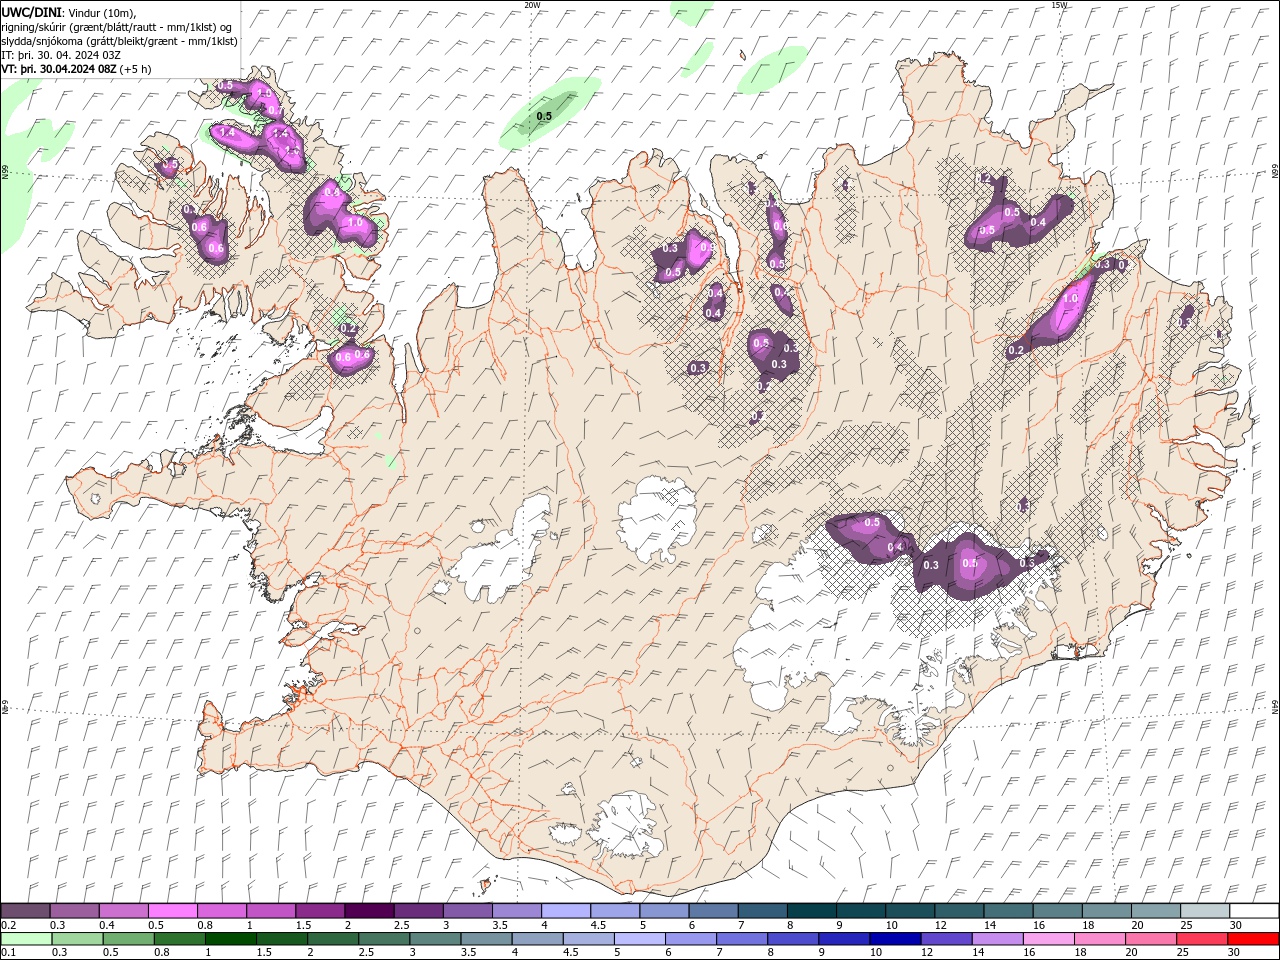Click the light grey 25 snow legend swatch

[x=1204, y=911]
